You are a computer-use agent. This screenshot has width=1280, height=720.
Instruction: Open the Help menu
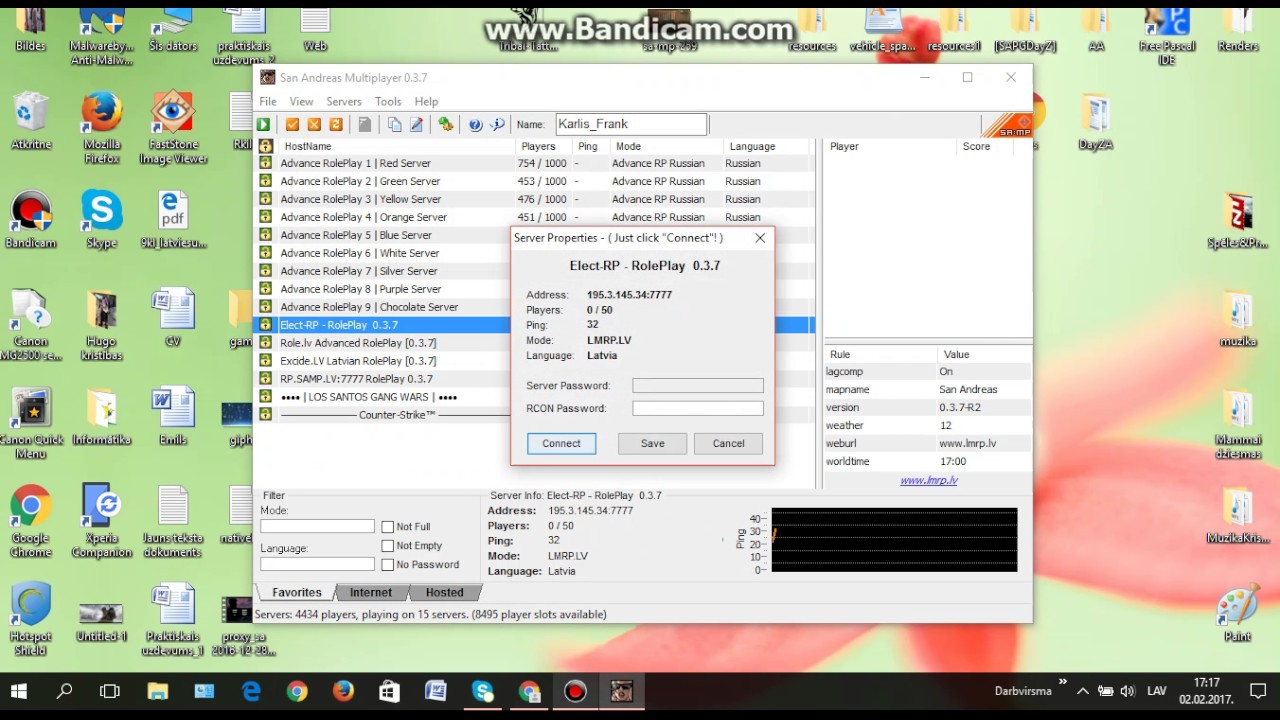tap(426, 101)
